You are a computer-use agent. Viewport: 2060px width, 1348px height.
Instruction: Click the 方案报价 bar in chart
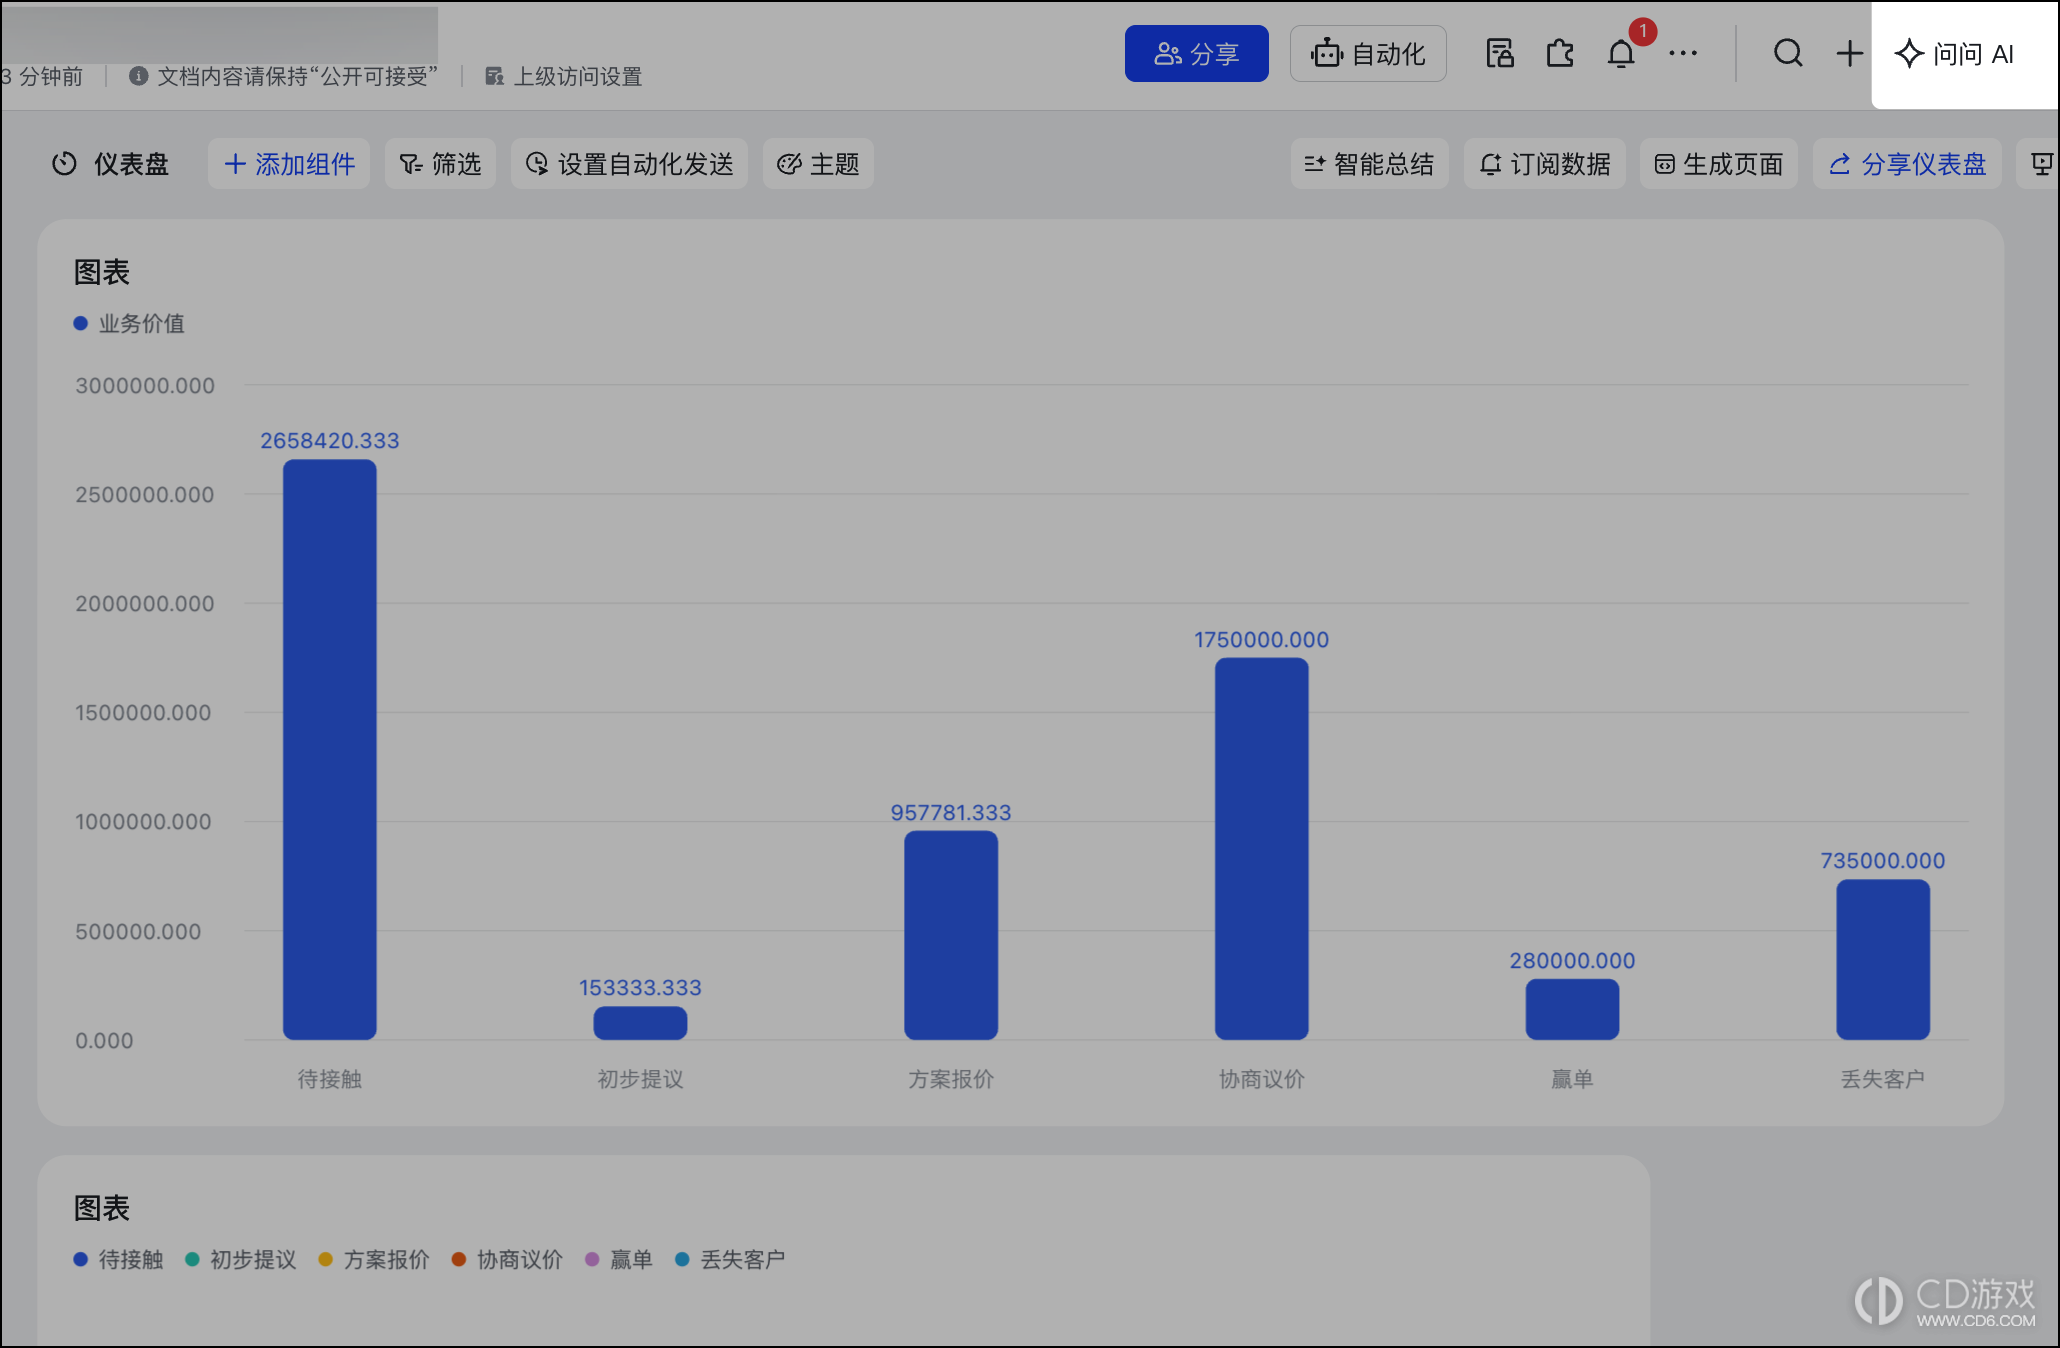pyautogui.click(x=951, y=935)
